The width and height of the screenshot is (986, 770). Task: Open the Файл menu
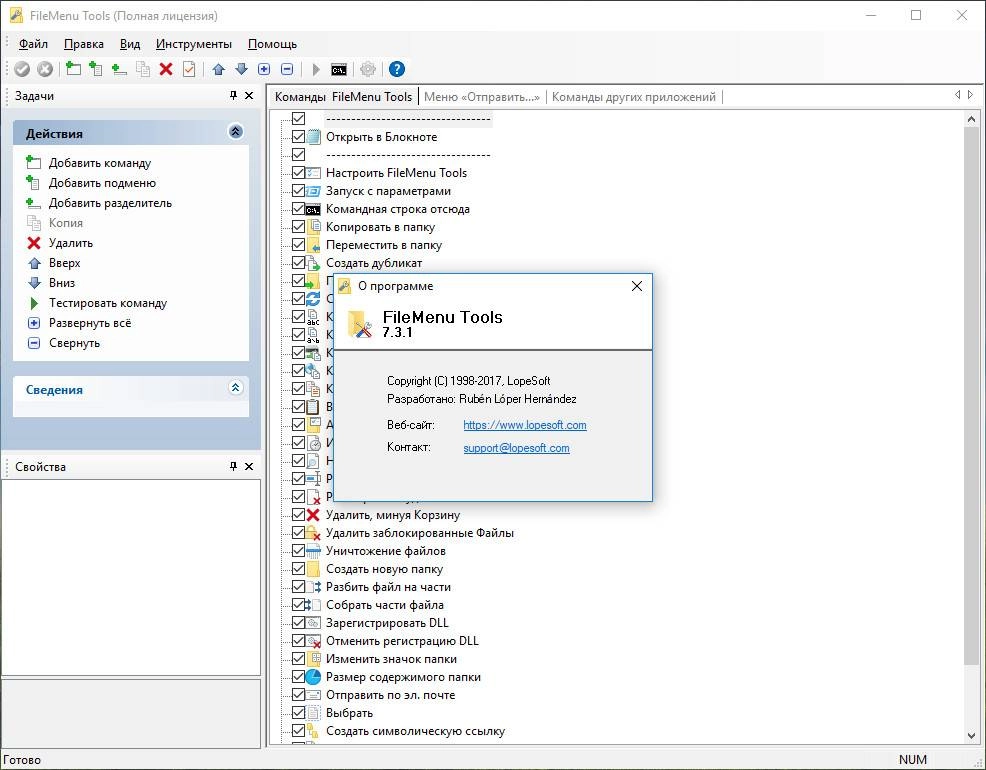(33, 44)
